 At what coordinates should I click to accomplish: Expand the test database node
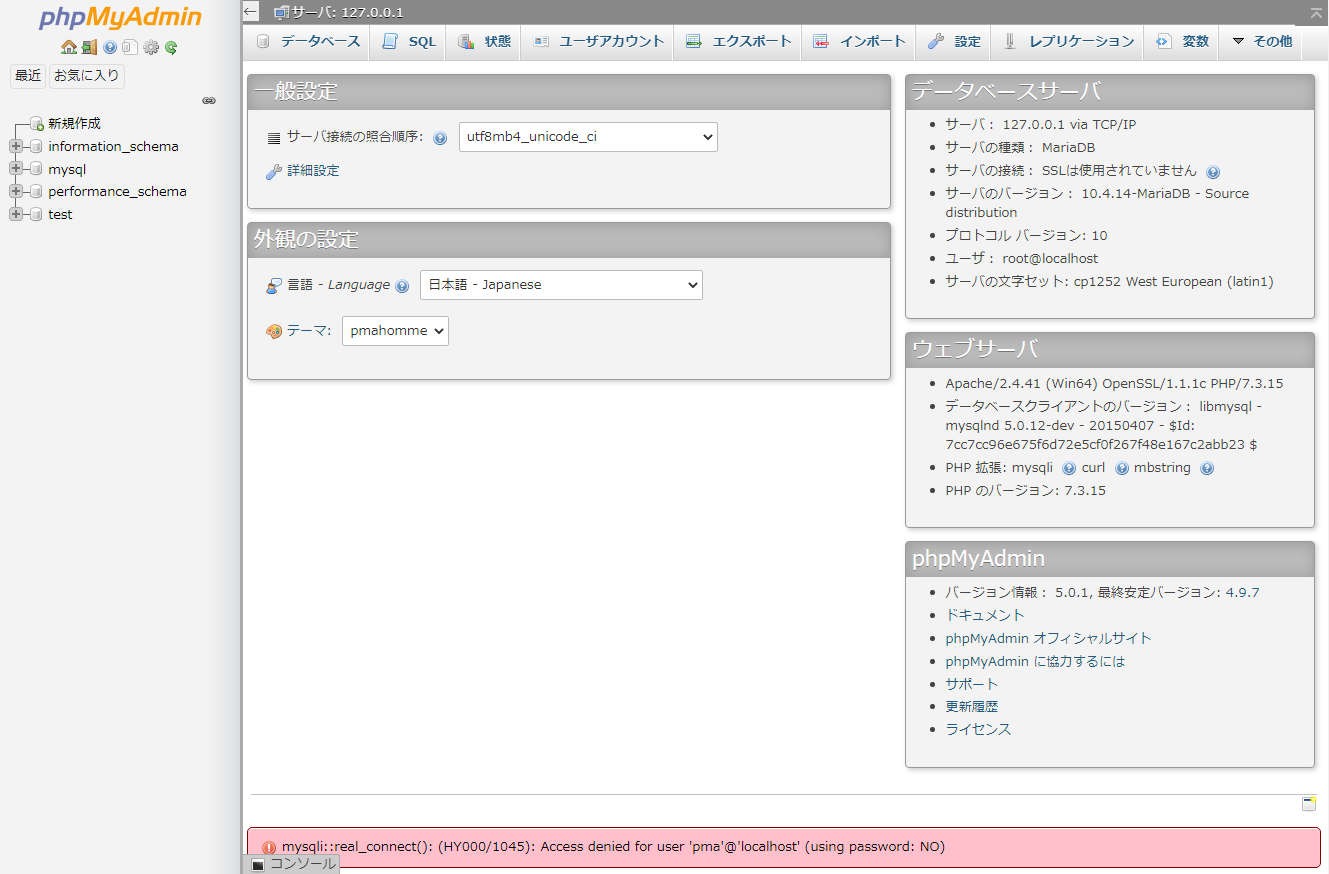(x=16, y=214)
